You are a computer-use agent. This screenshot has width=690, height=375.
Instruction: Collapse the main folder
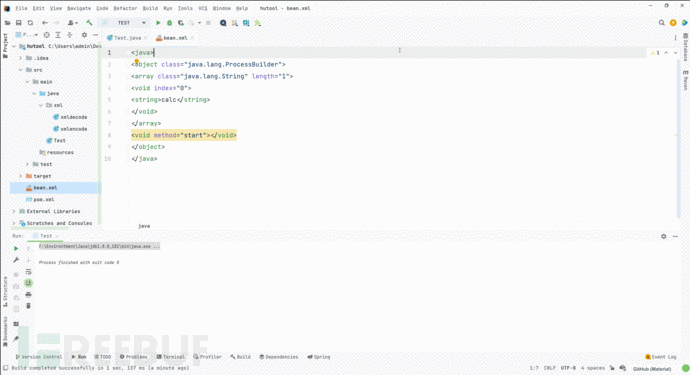coord(27,82)
